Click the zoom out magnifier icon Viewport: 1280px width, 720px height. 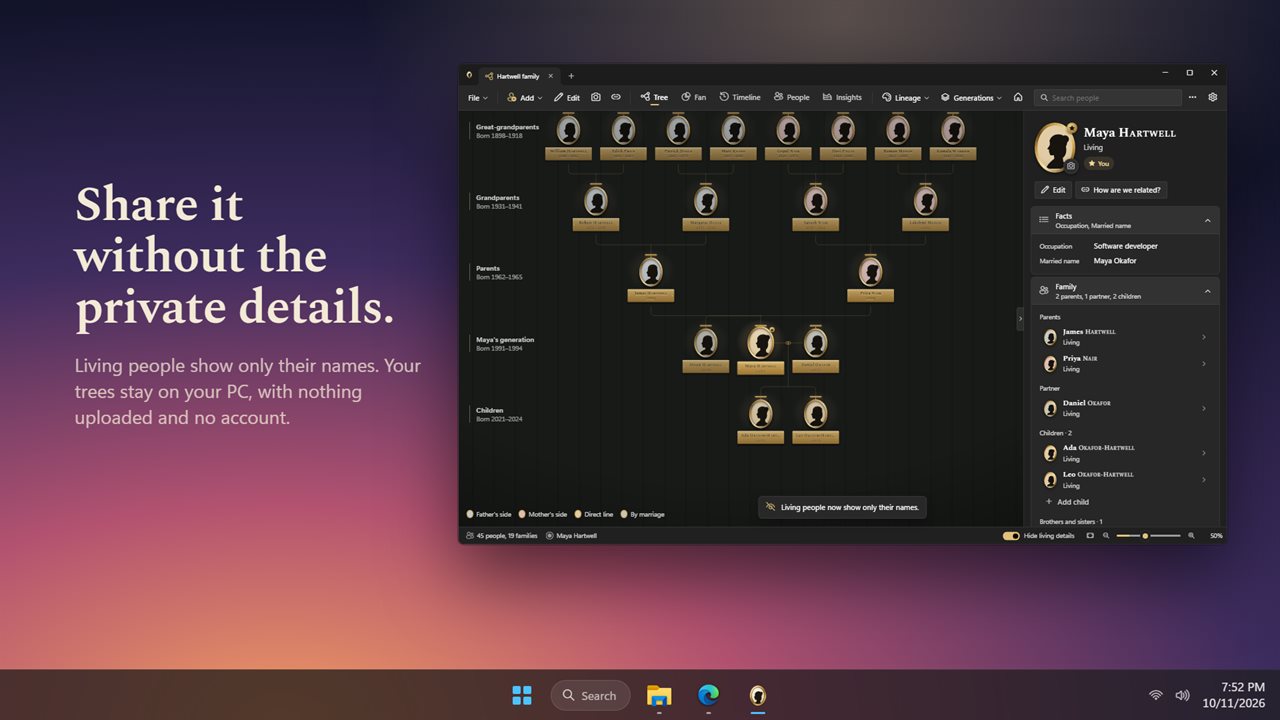(x=1106, y=536)
